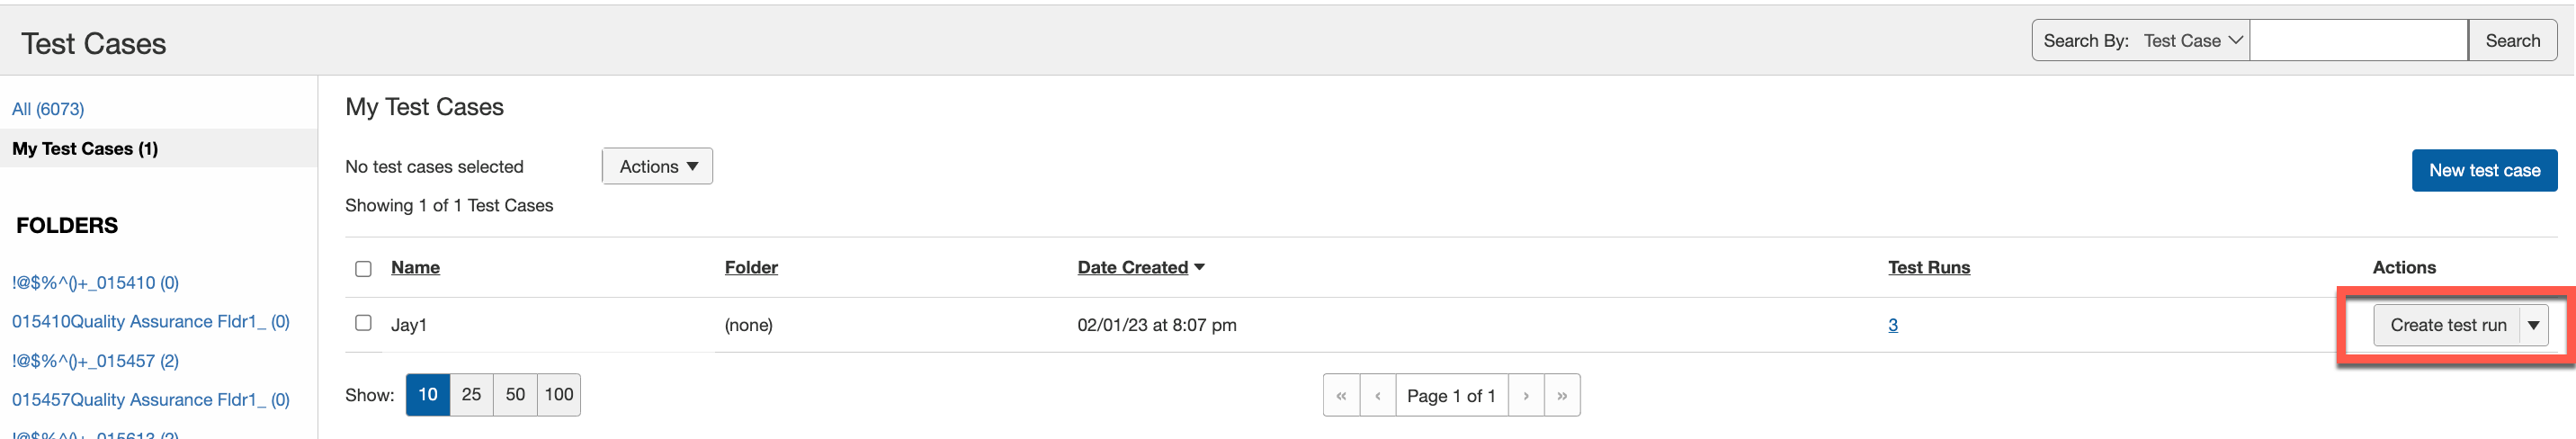Image resolution: width=2576 pixels, height=439 pixels.
Task: Select All (6073) in sidebar
Action: pyautogui.click(x=48, y=109)
